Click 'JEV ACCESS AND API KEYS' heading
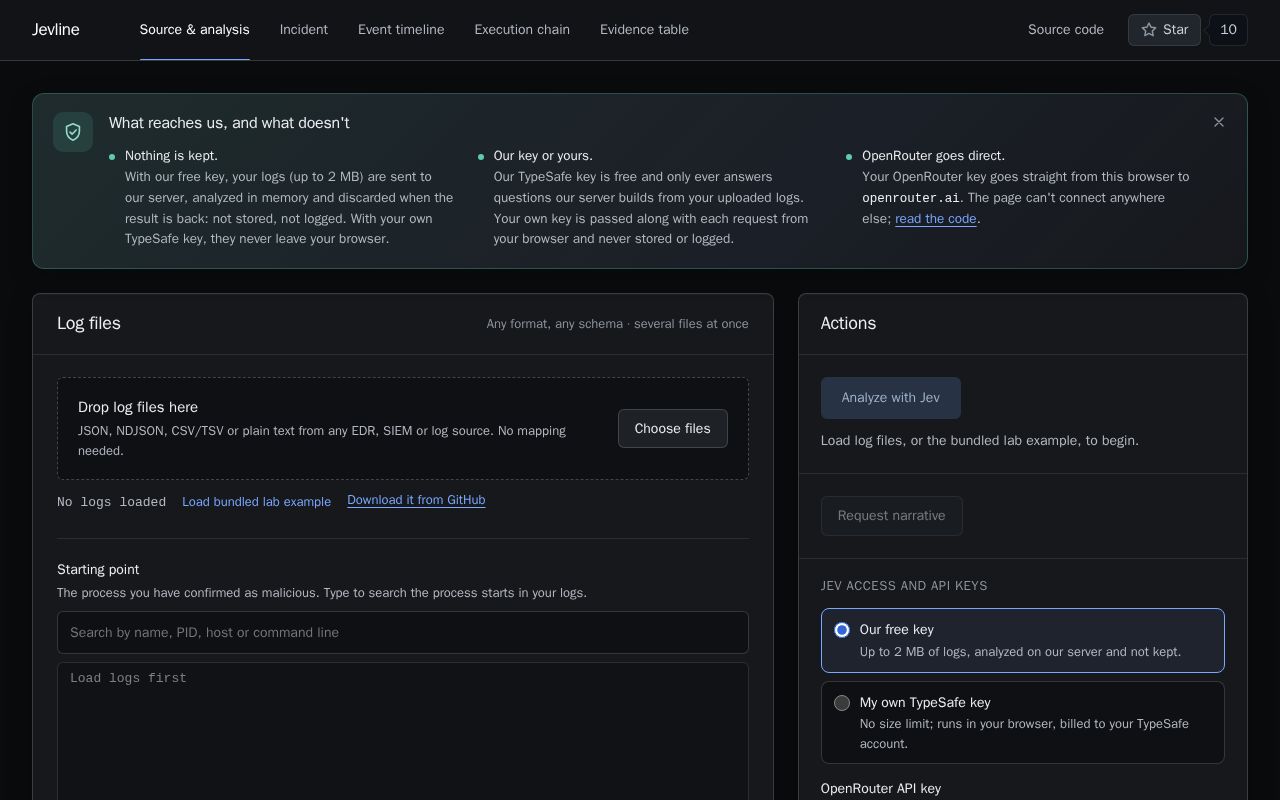The height and width of the screenshot is (800, 1280). point(904,586)
